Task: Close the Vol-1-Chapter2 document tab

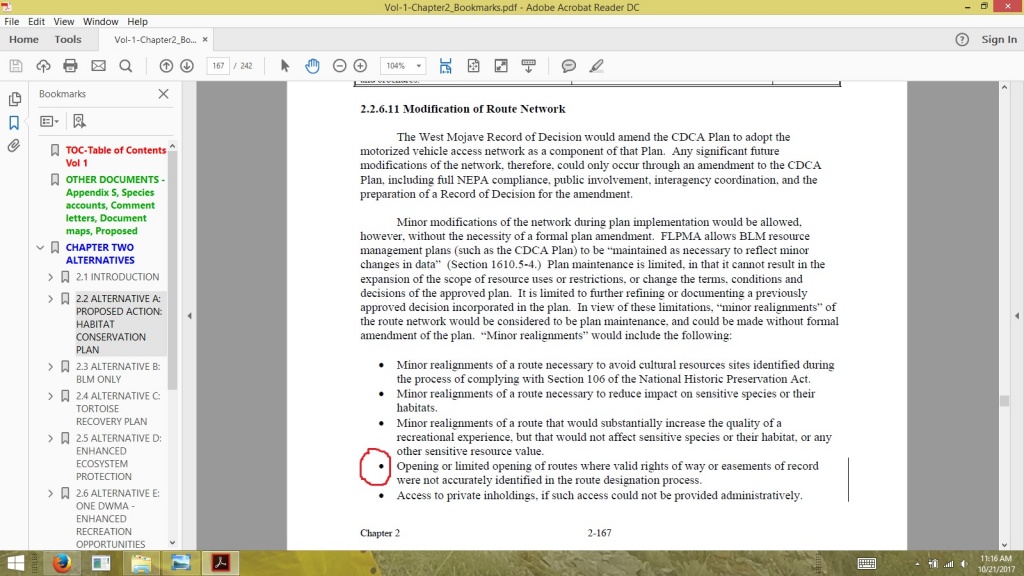Action: [x=205, y=39]
